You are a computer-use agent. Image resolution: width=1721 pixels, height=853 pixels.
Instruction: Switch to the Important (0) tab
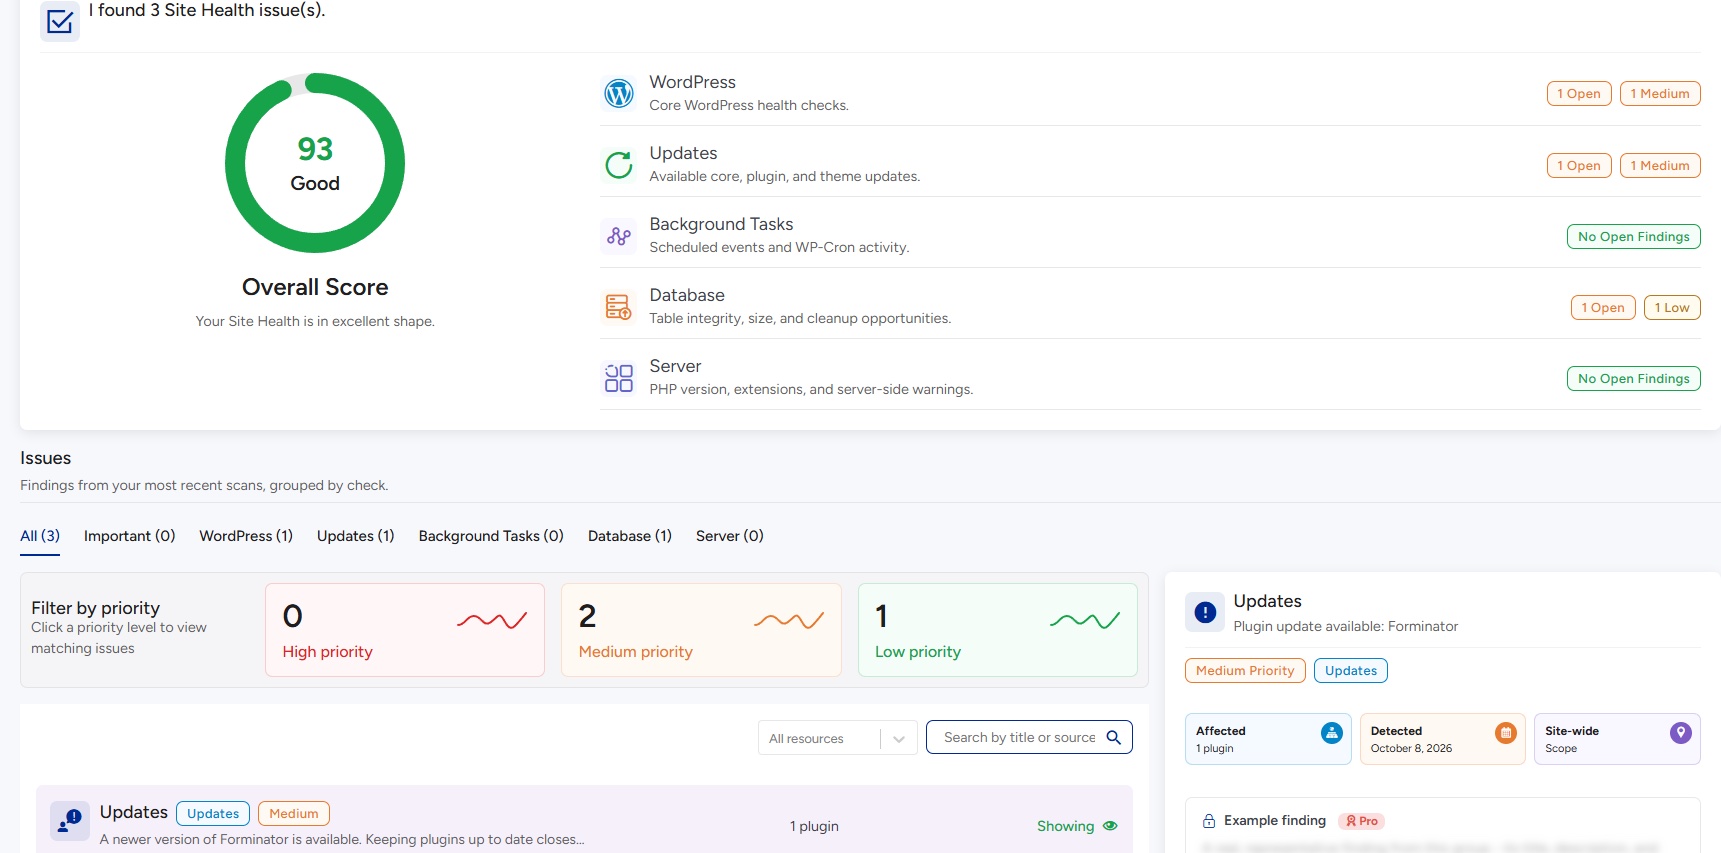(x=130, y=536)
